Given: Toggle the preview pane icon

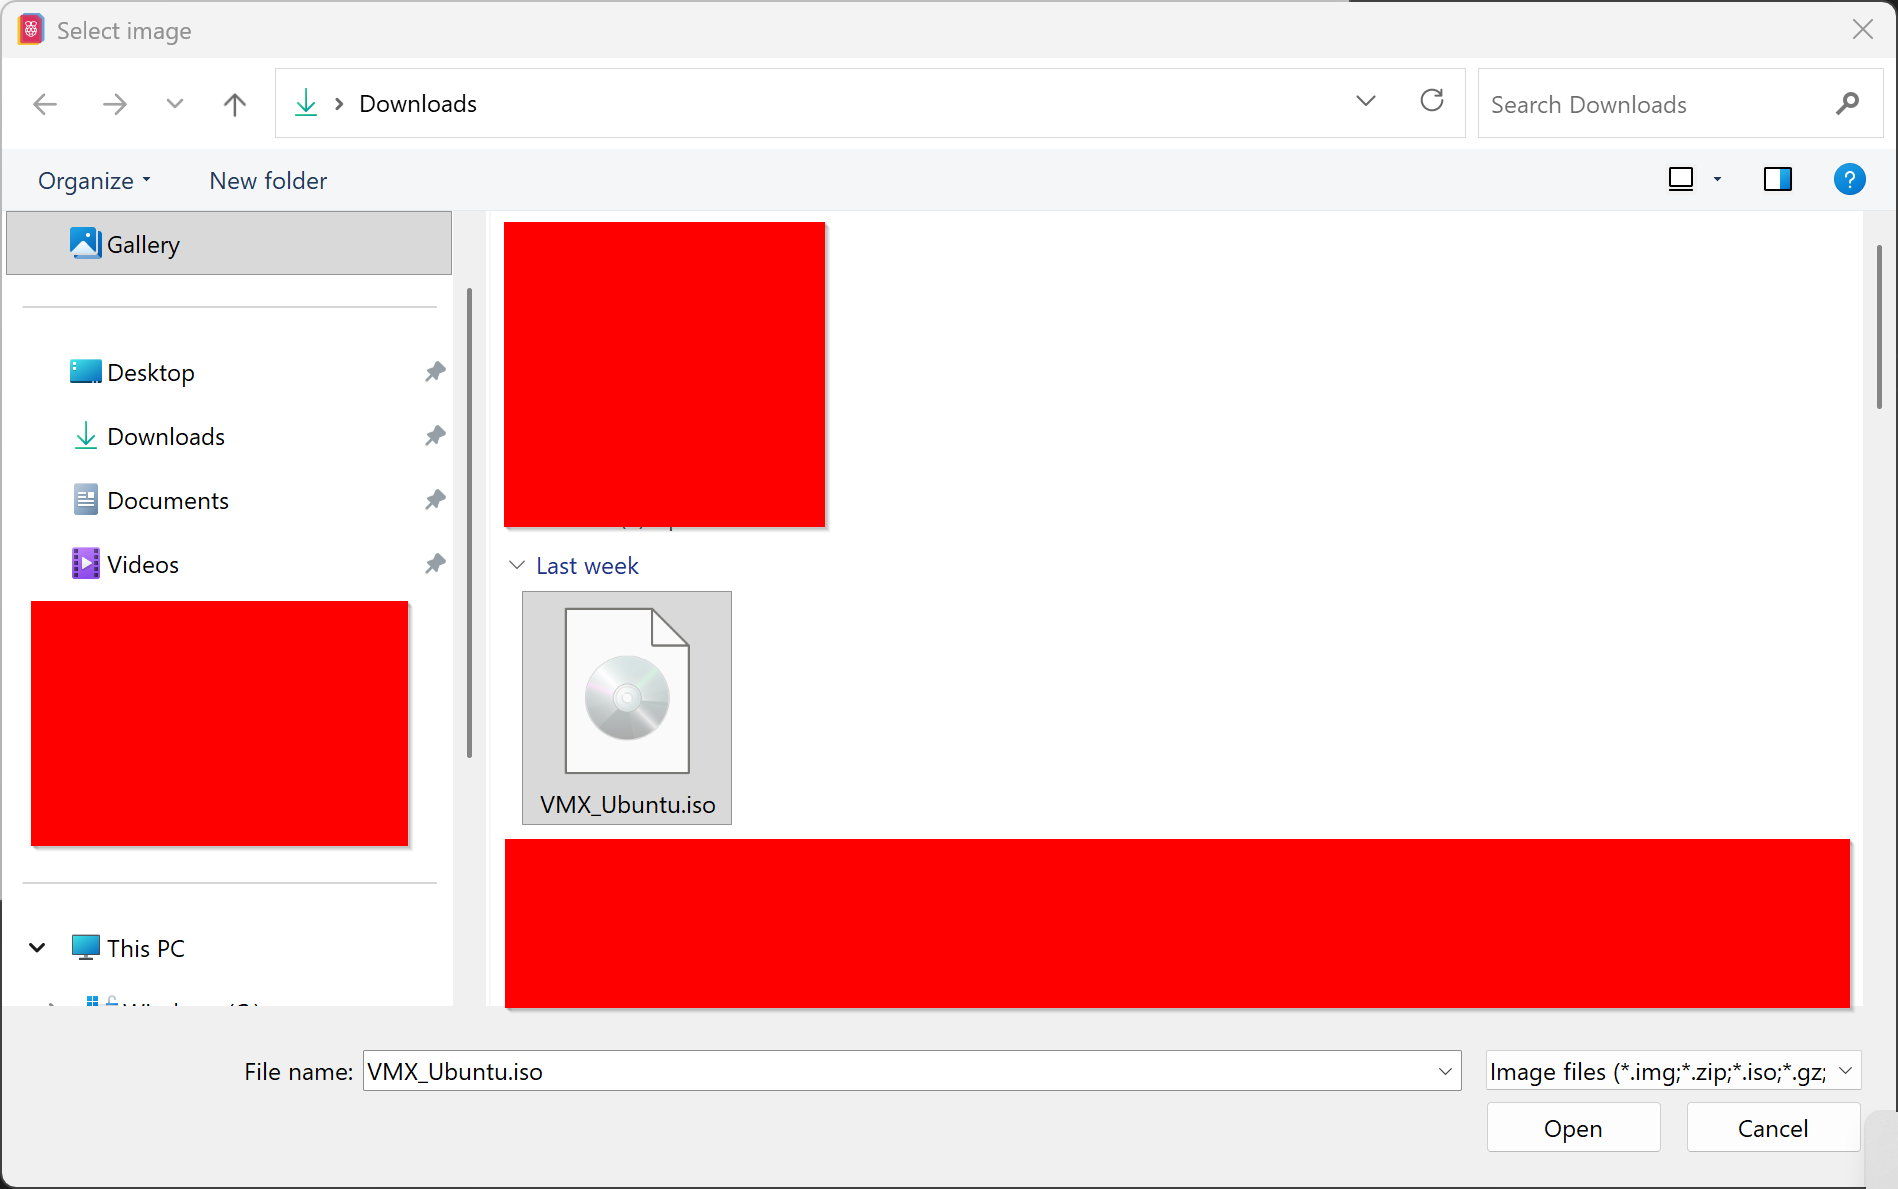Looking at the screenshot, I should pos(1778,179).
